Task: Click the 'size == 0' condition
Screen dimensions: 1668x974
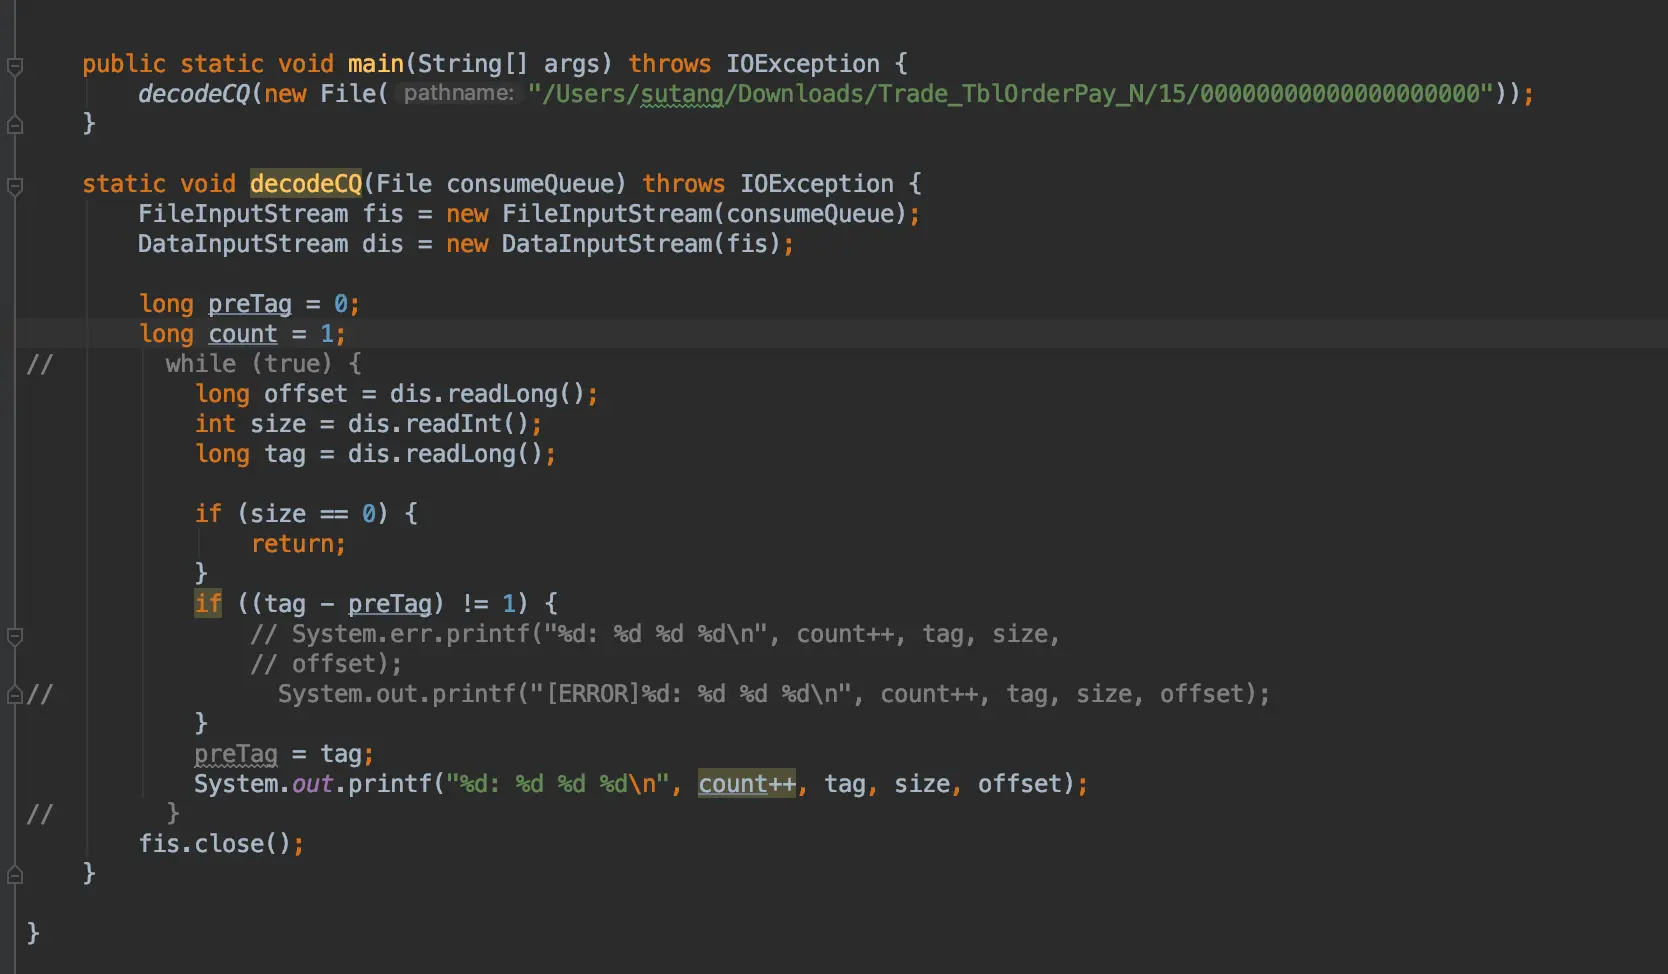Action: (x=313, y=514)
